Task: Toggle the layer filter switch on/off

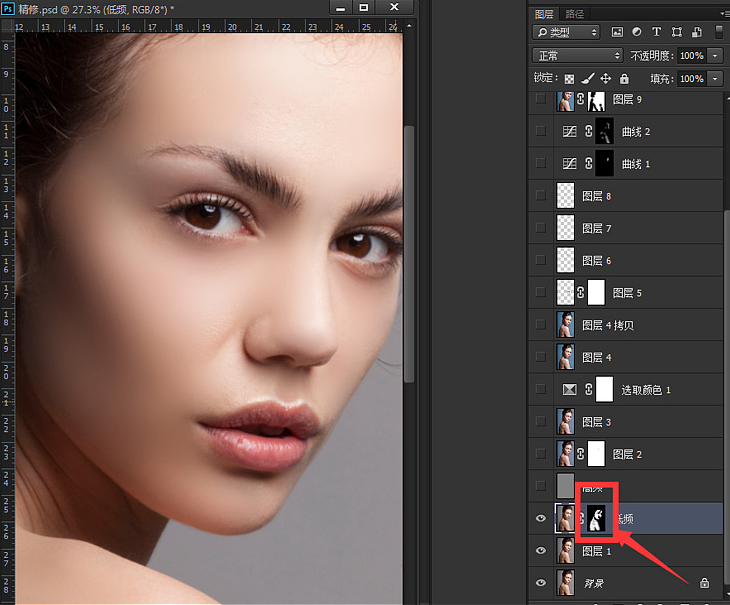Action: point(718,32)
